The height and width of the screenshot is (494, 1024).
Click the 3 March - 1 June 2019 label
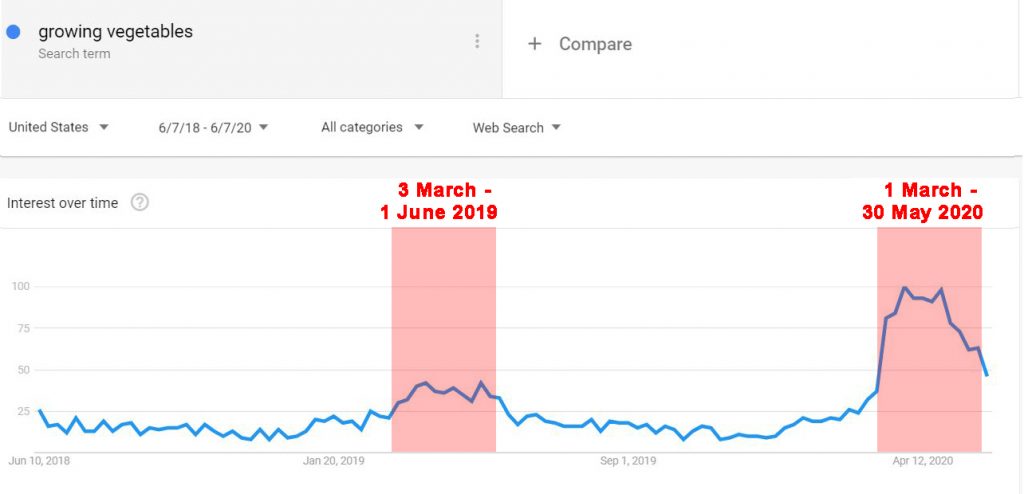(440, 201)
